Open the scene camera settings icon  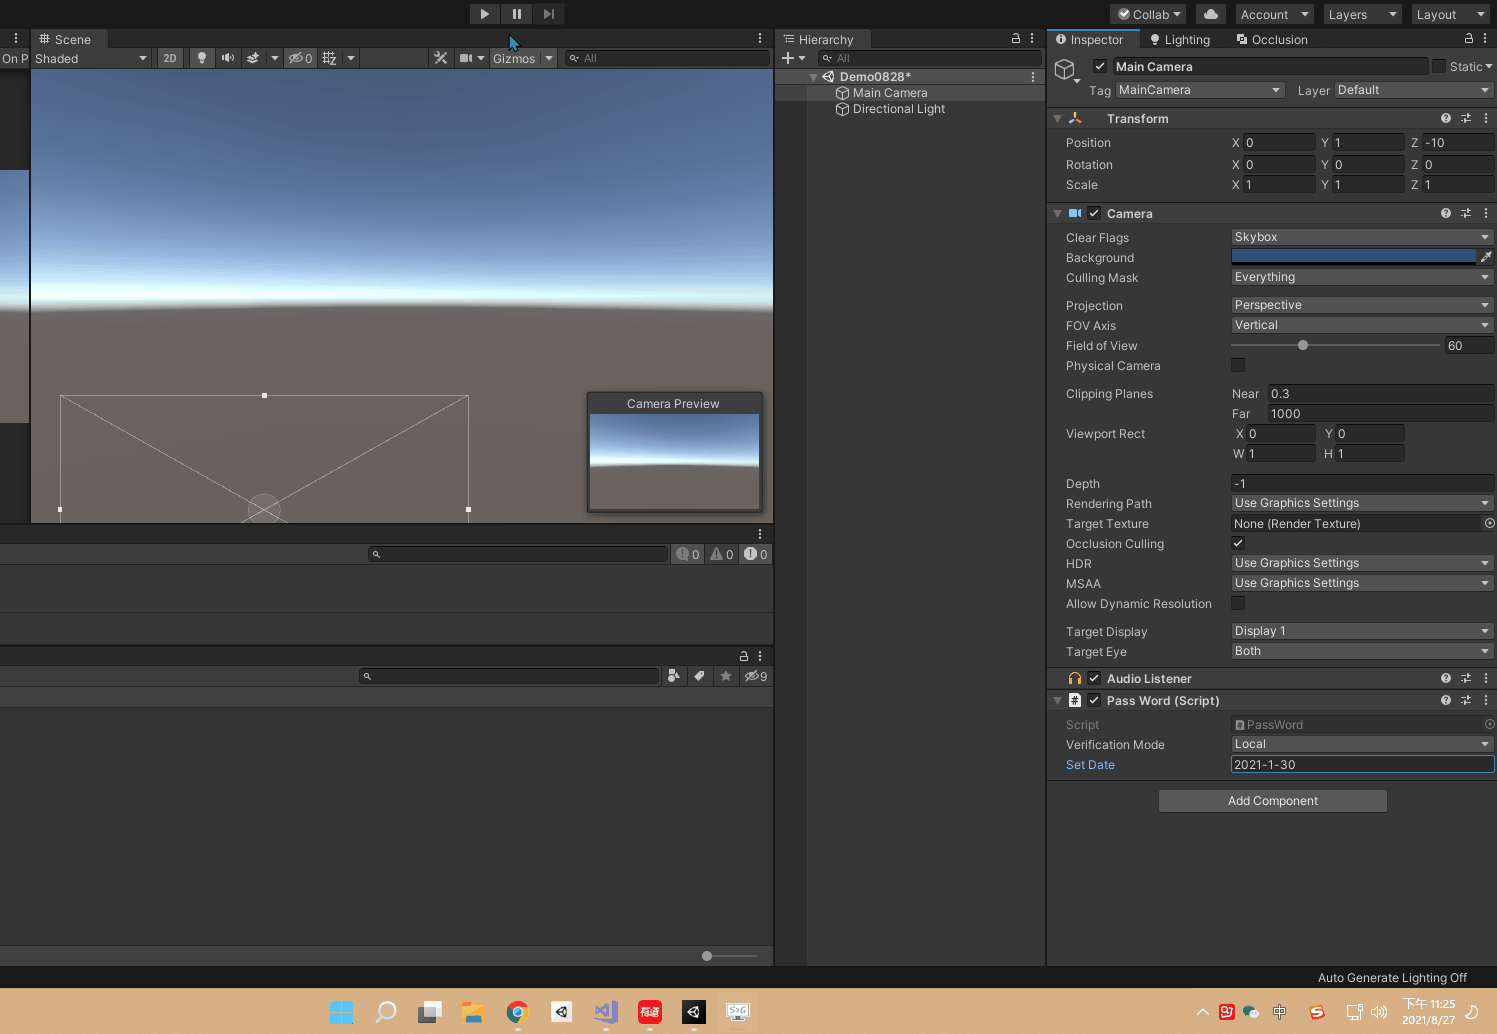click(466, 58)
